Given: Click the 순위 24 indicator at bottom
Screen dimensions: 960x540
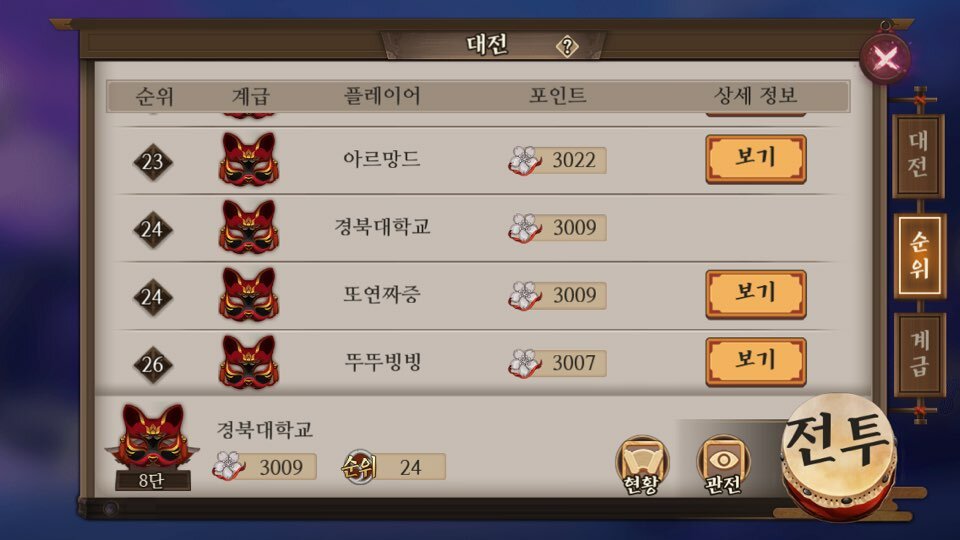Looking at the screenshot, I should [x=393, y=467].
